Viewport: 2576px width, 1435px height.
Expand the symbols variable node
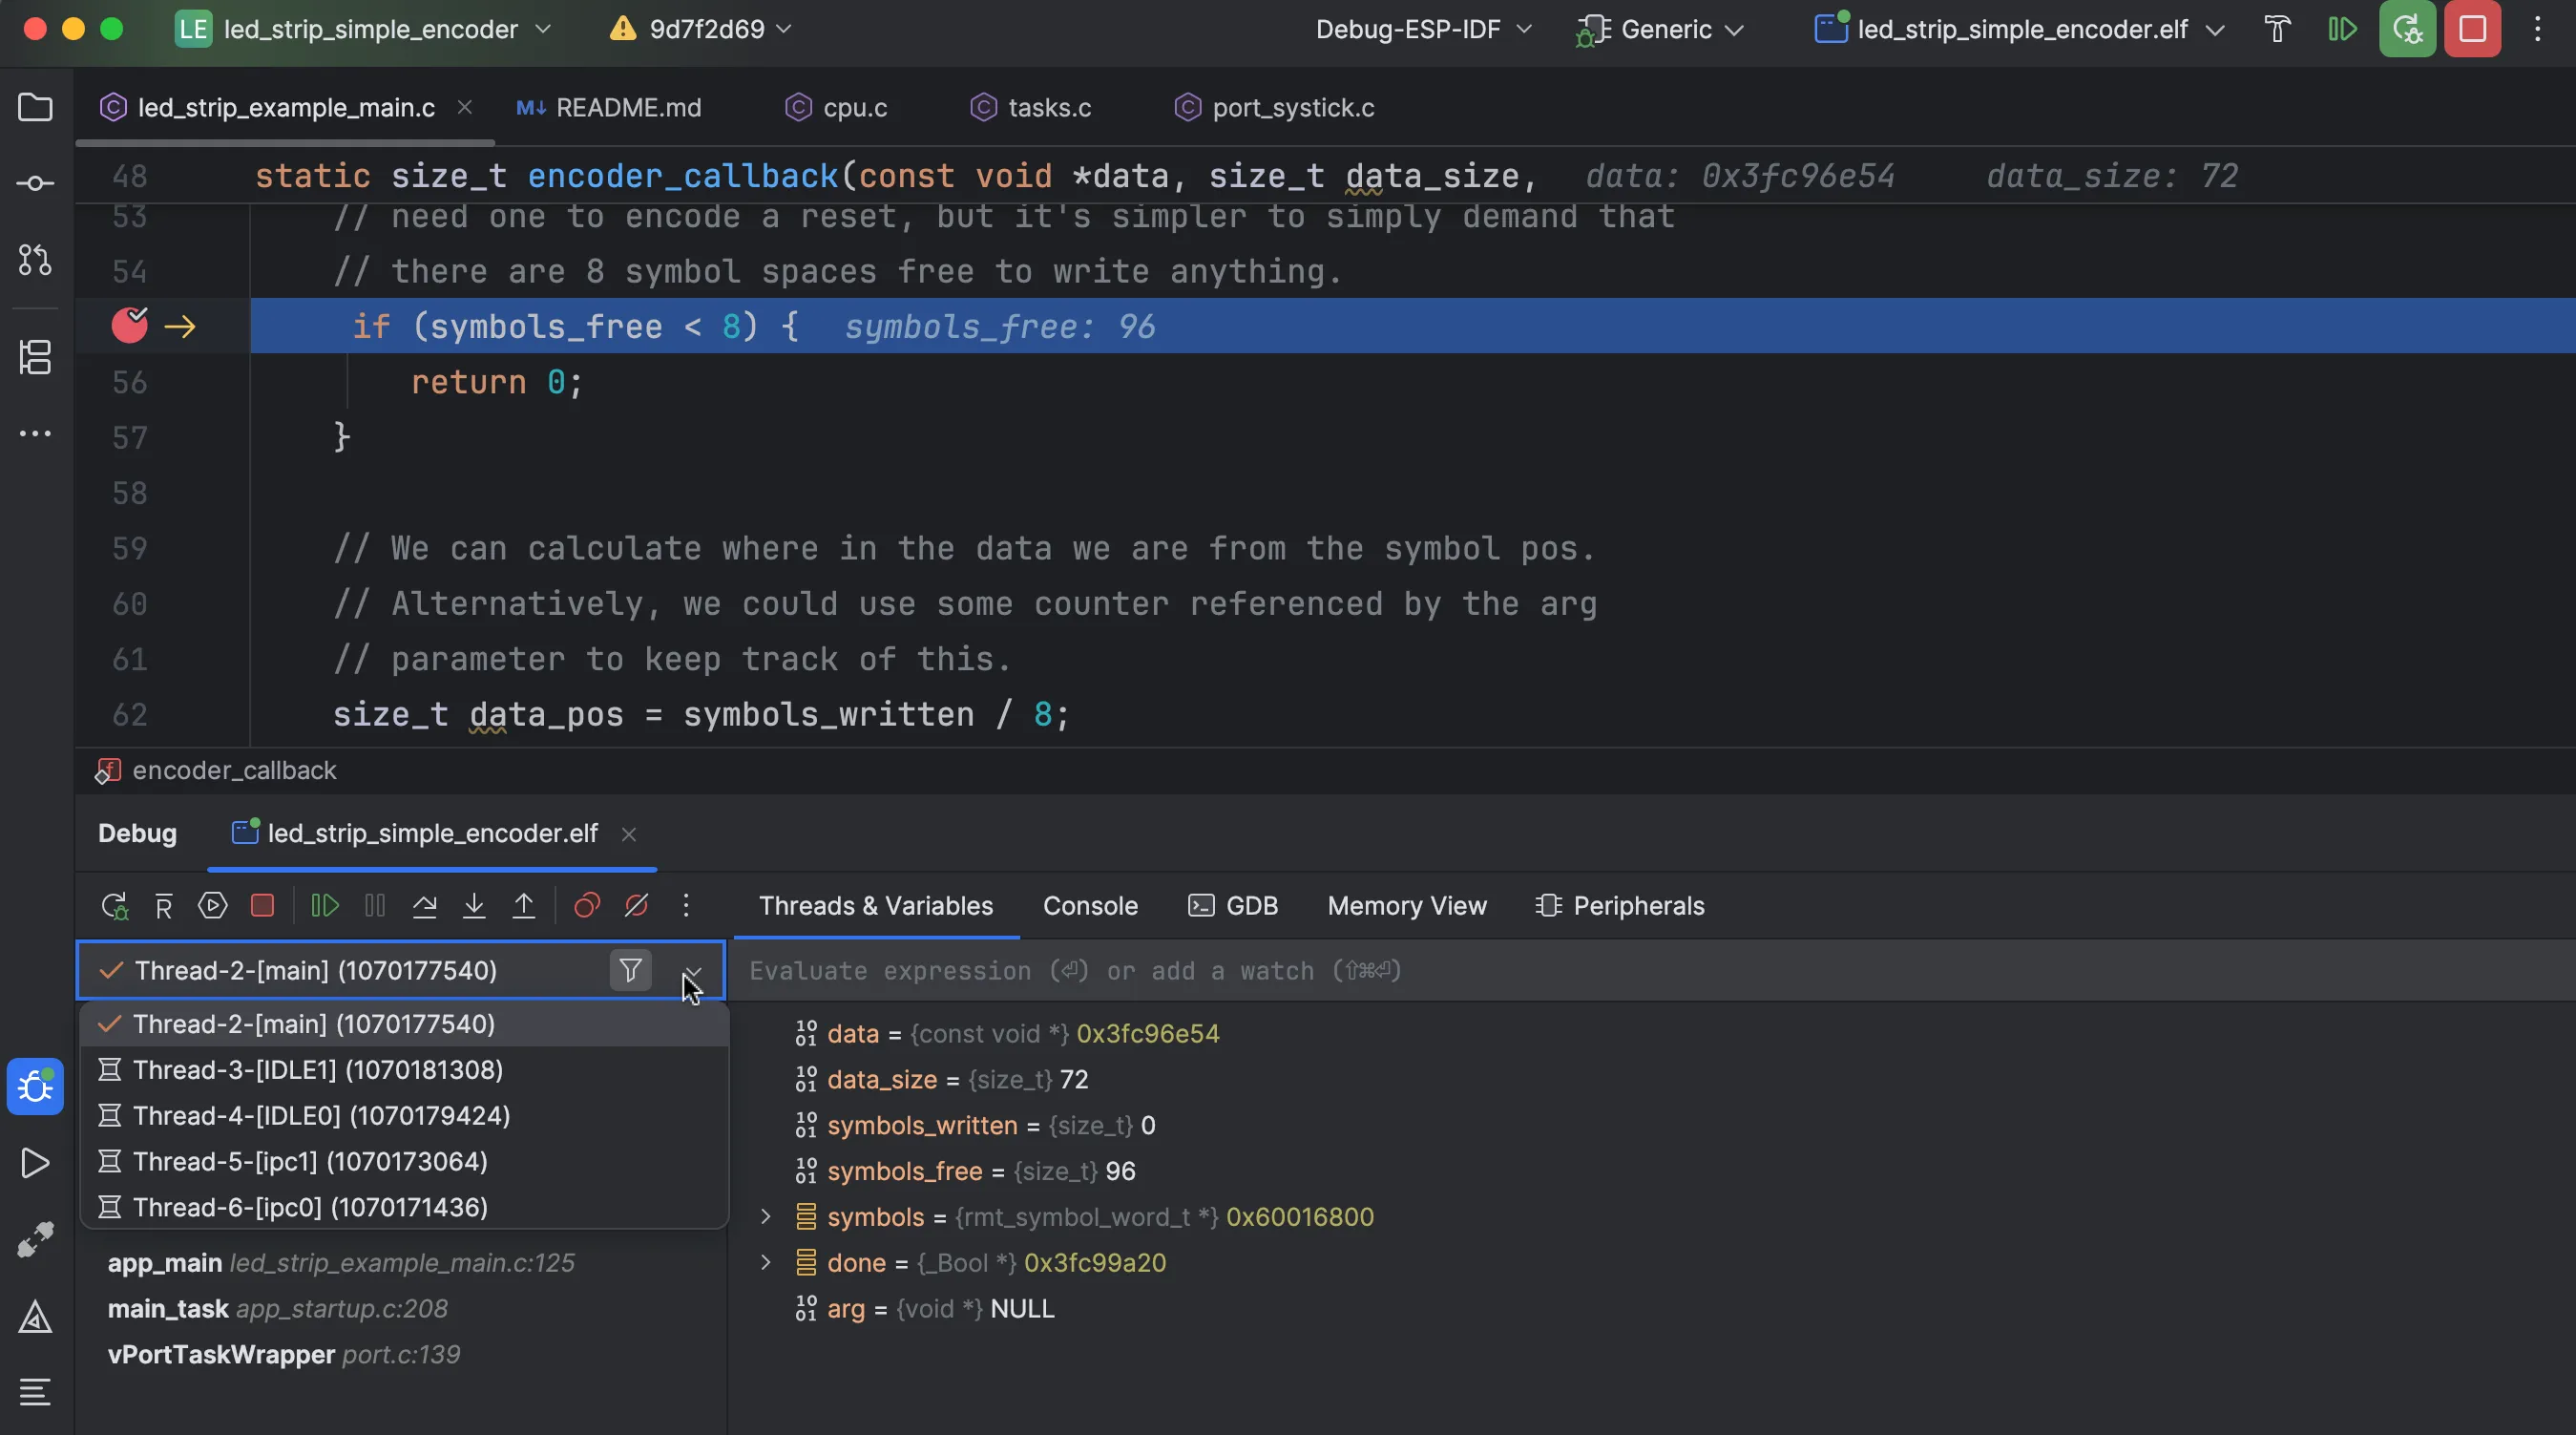pyautogui.click(x=766, y=1217)
